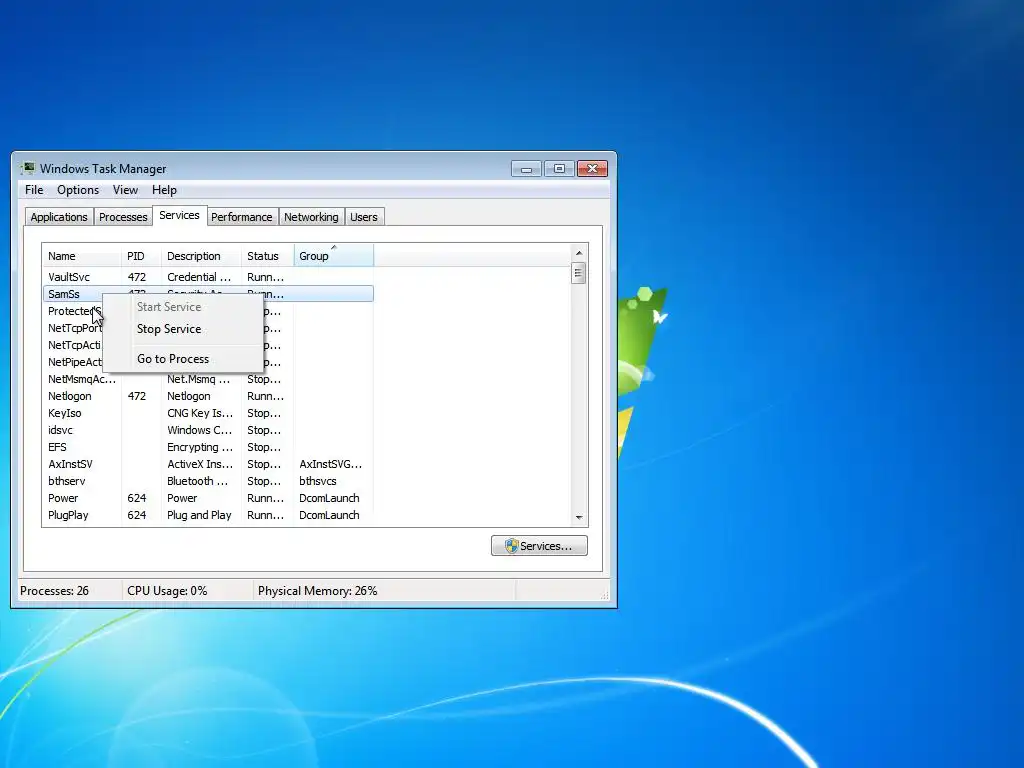
Task: Click the scroll up arrow in service list
Action: point(579,253)
